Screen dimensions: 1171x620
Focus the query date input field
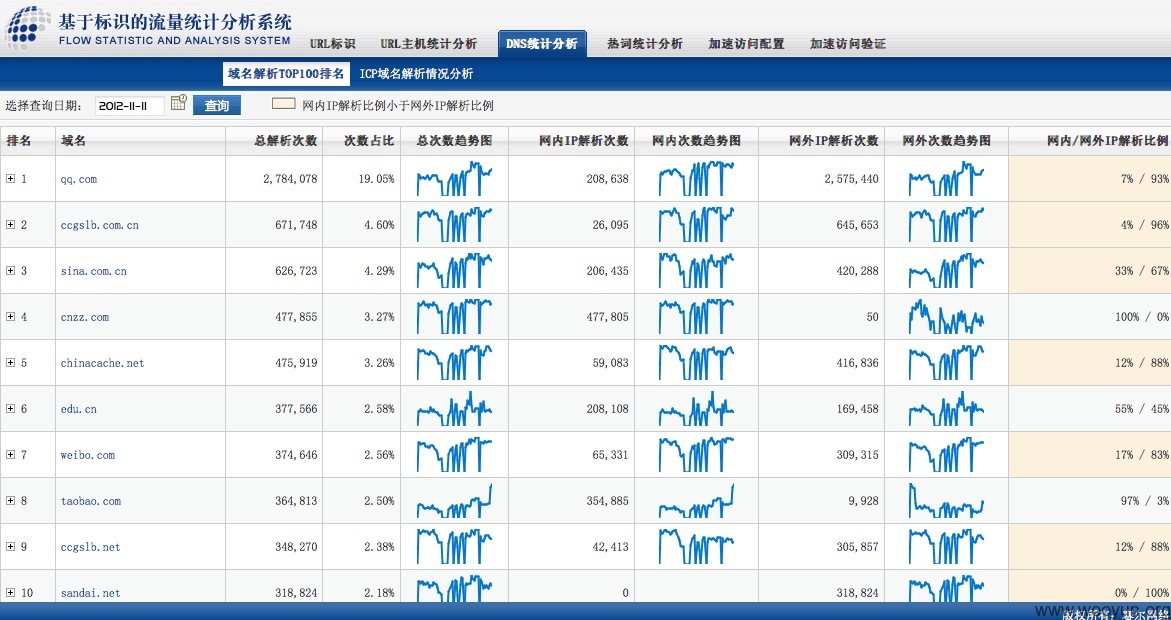click(x=130, y=106)
